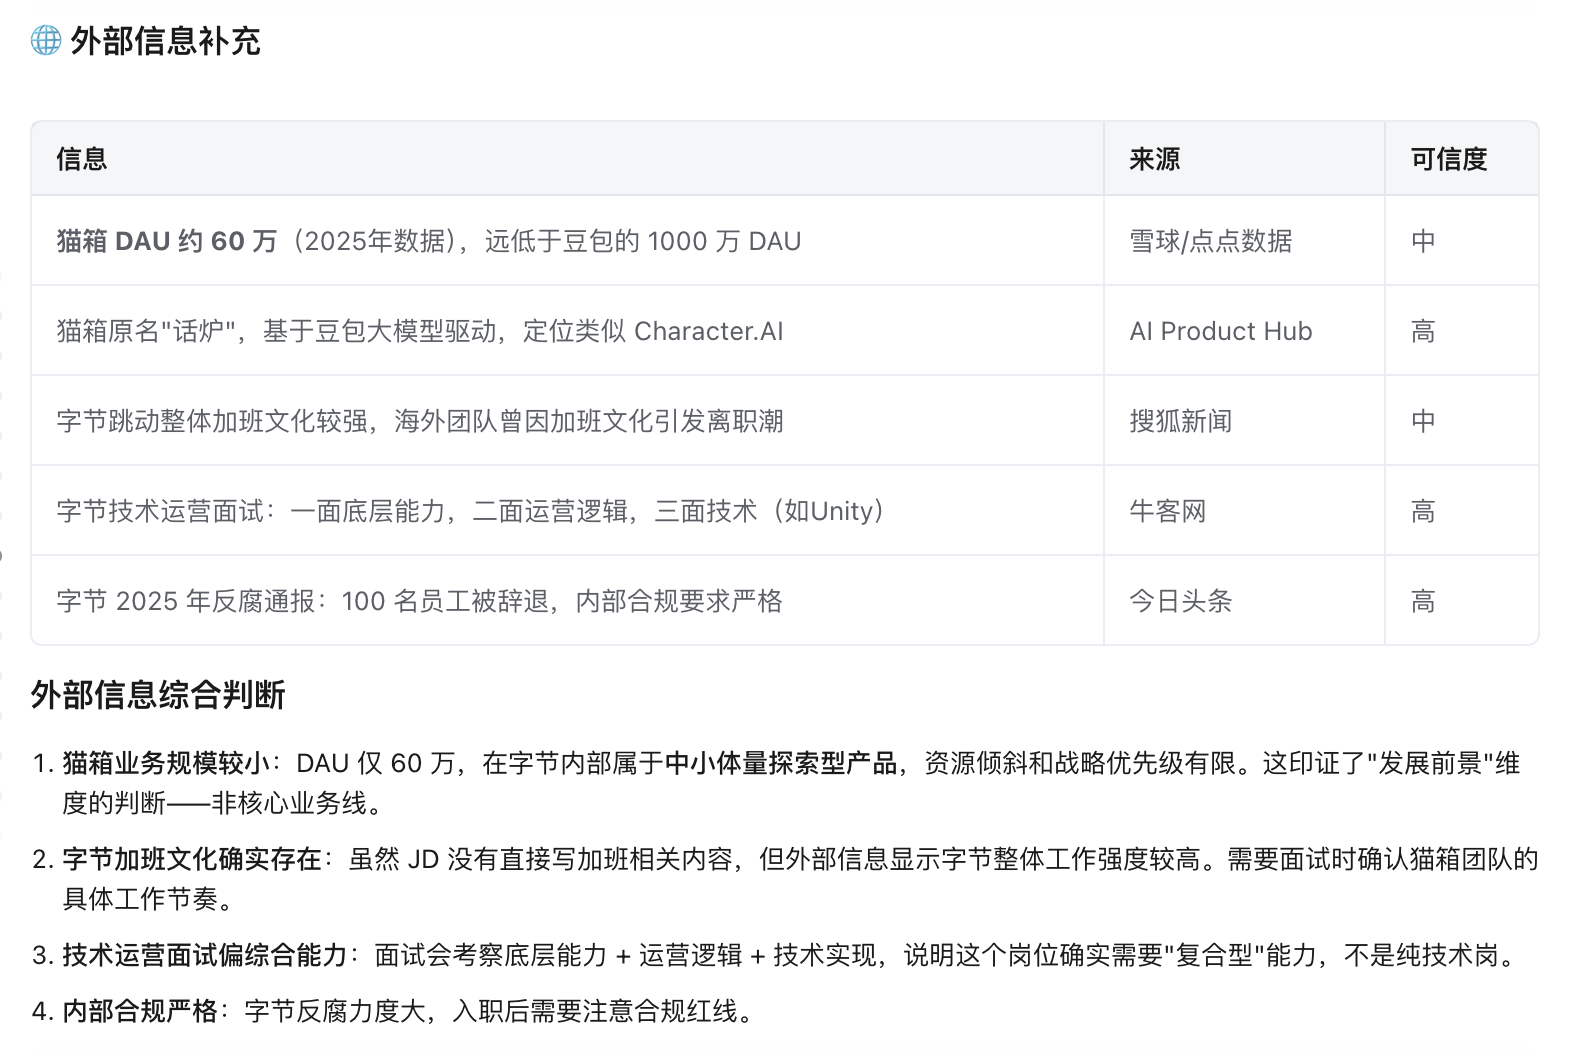Select the 信息 column header
Screen dimensions: 1572x1050
82,159
